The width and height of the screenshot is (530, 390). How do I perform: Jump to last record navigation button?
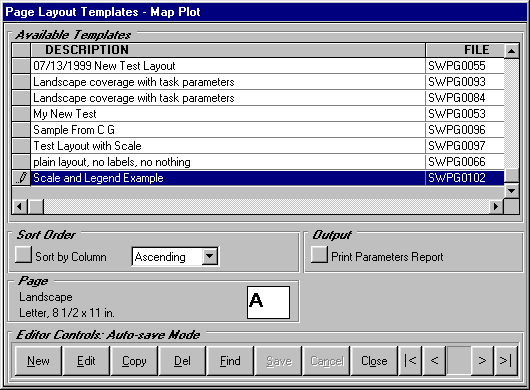(506, 361)
